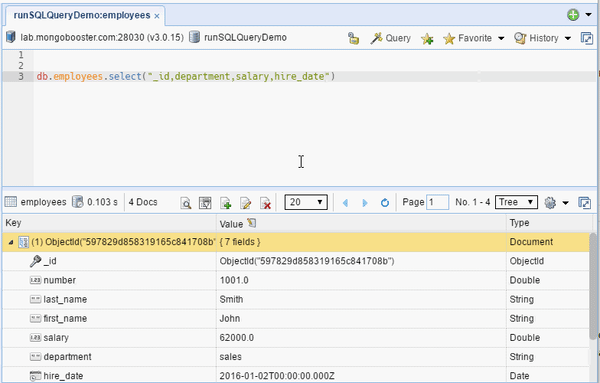Viewport: 600px width, 383px height.
Task: Maximize the results panel via expand icon
Action: 584,203
